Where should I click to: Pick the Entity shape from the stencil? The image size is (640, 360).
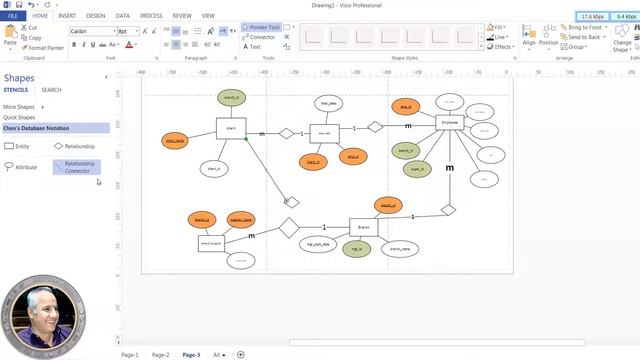pos(17,146)
